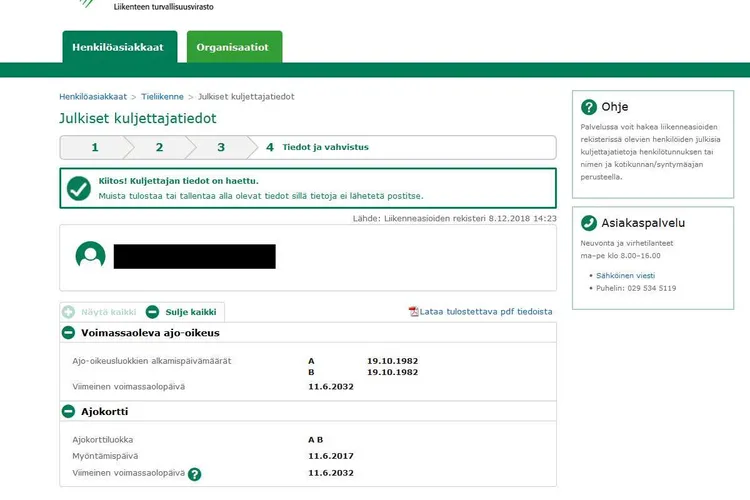
Task: Click the Asiakaspalvelu phone icon
Action: tap(588, 223)
